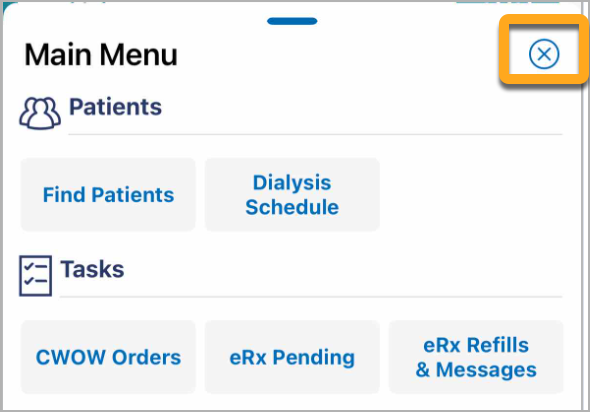Click the word Orders in the CWOW tile

[146, 357]
